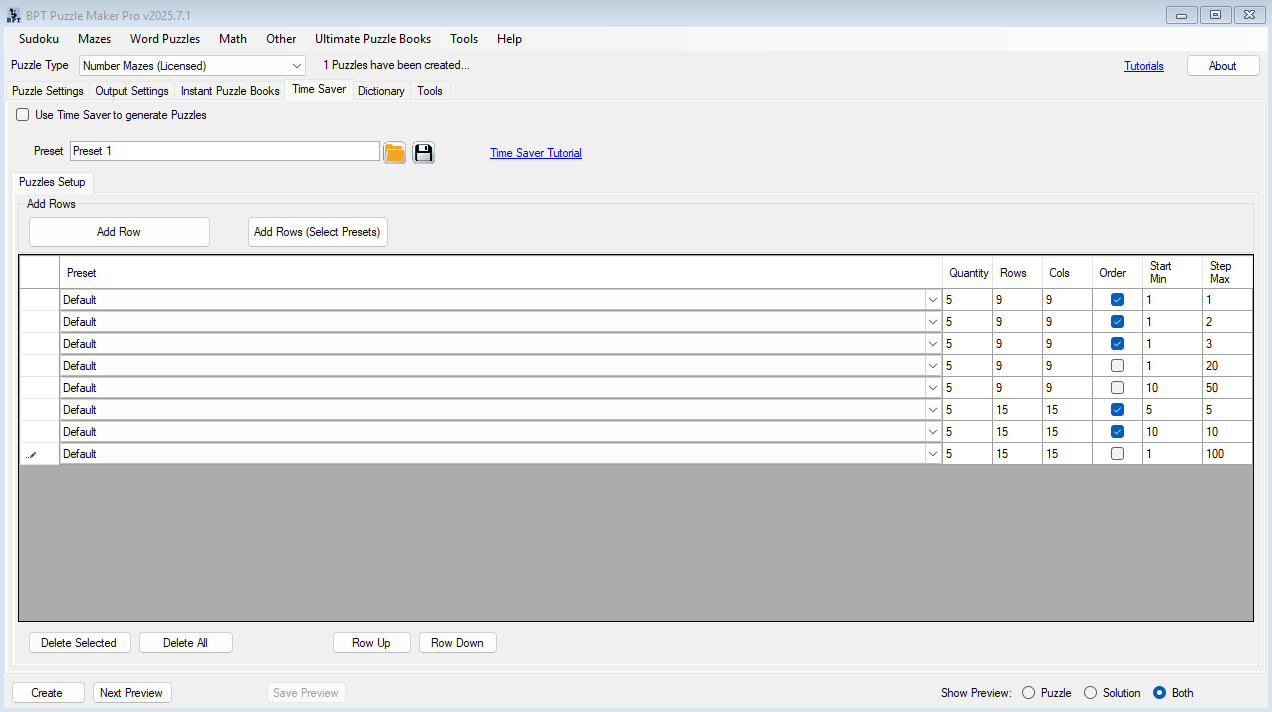This screenshot has height=712, width=1272.
Task: Open the Word Puzzles menu
Action: [165, 39]
